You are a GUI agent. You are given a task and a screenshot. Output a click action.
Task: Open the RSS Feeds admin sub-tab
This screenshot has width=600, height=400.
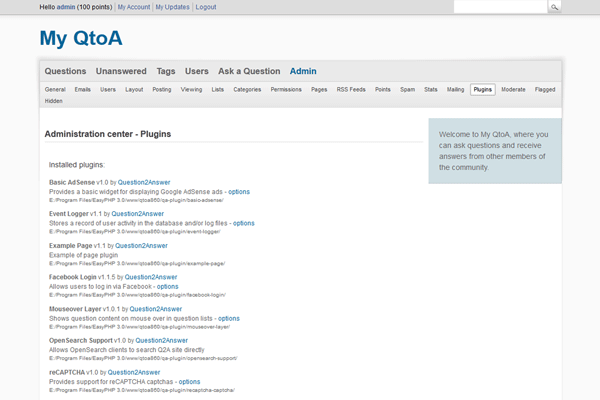point(350,90)
